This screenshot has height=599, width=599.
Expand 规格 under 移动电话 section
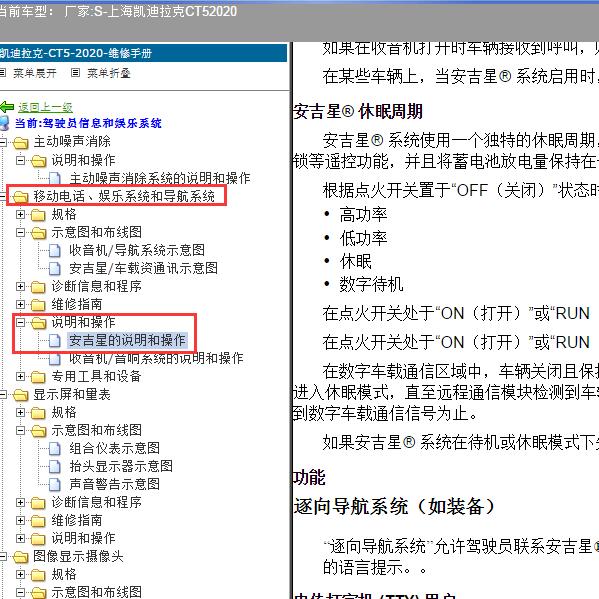(20, 214)
